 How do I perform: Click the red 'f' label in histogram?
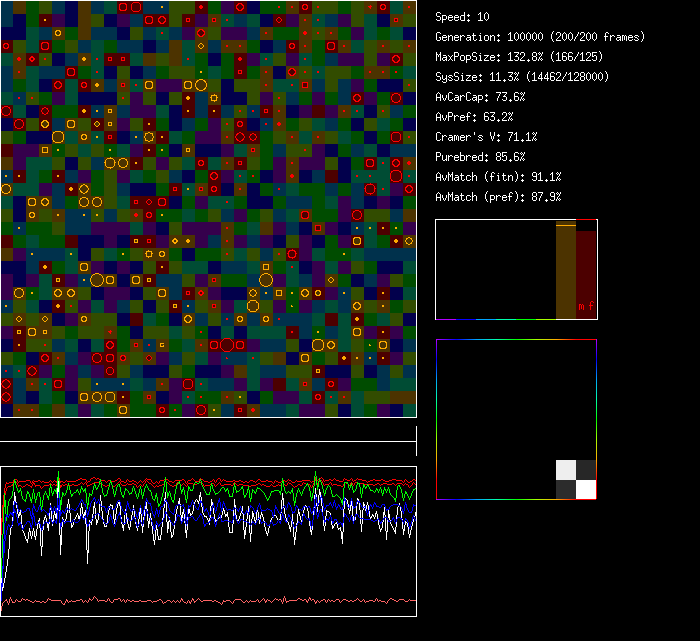tap(591, 306)
